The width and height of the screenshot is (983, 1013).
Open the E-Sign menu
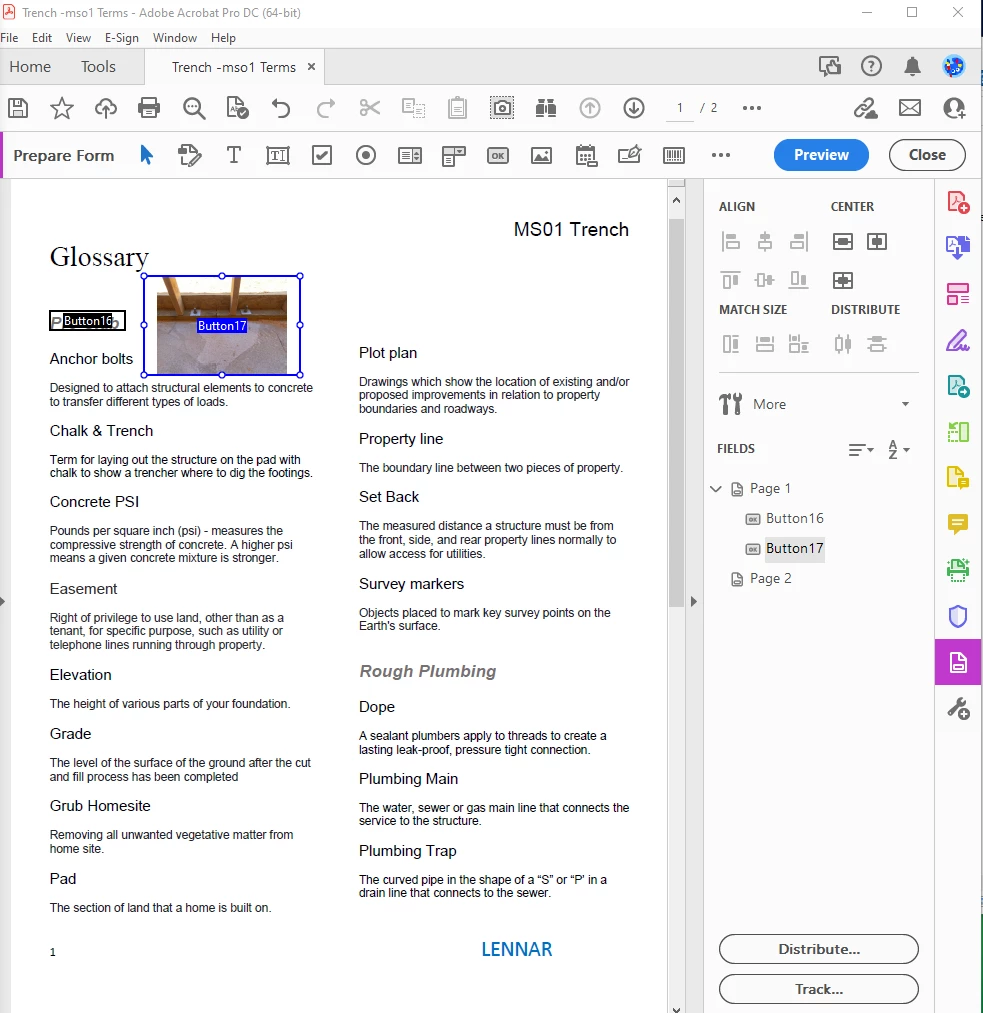tap(122, 38)
